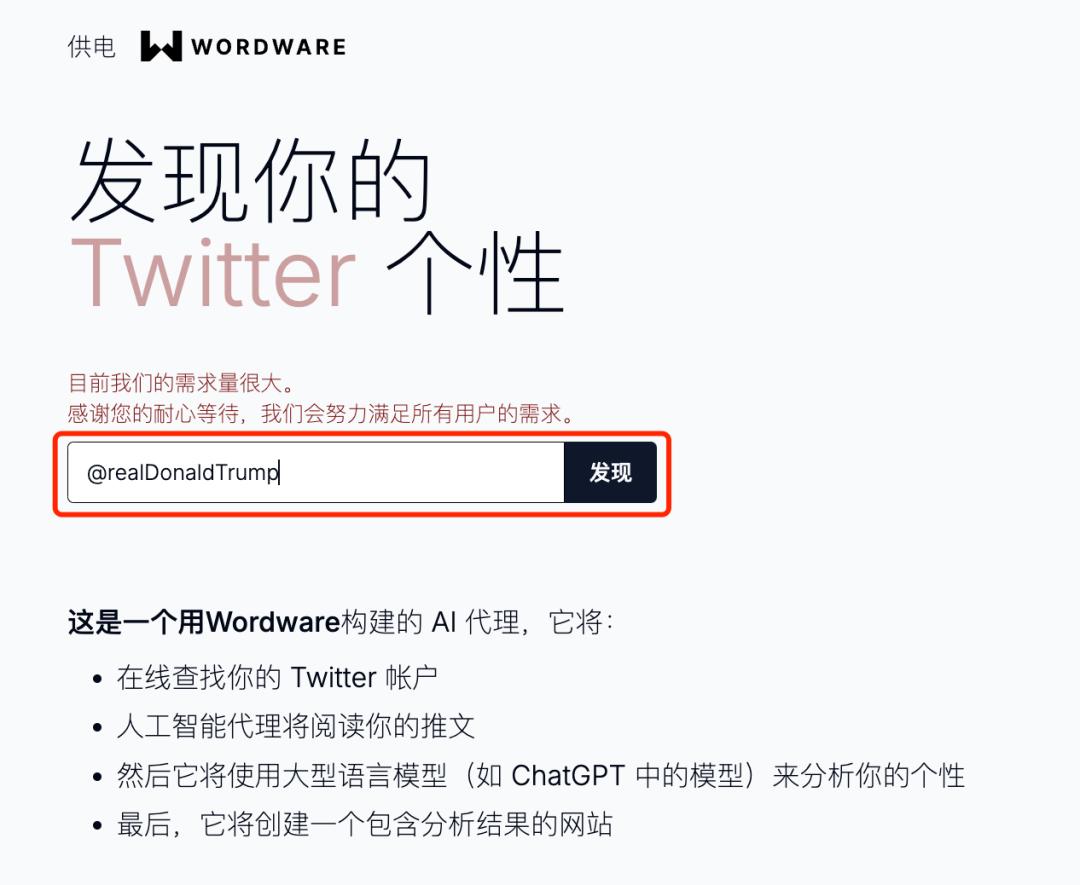This screenshot has width=1080, height=885.
Task: Click the dark 发现 submit button
Action: pos(610,472)
